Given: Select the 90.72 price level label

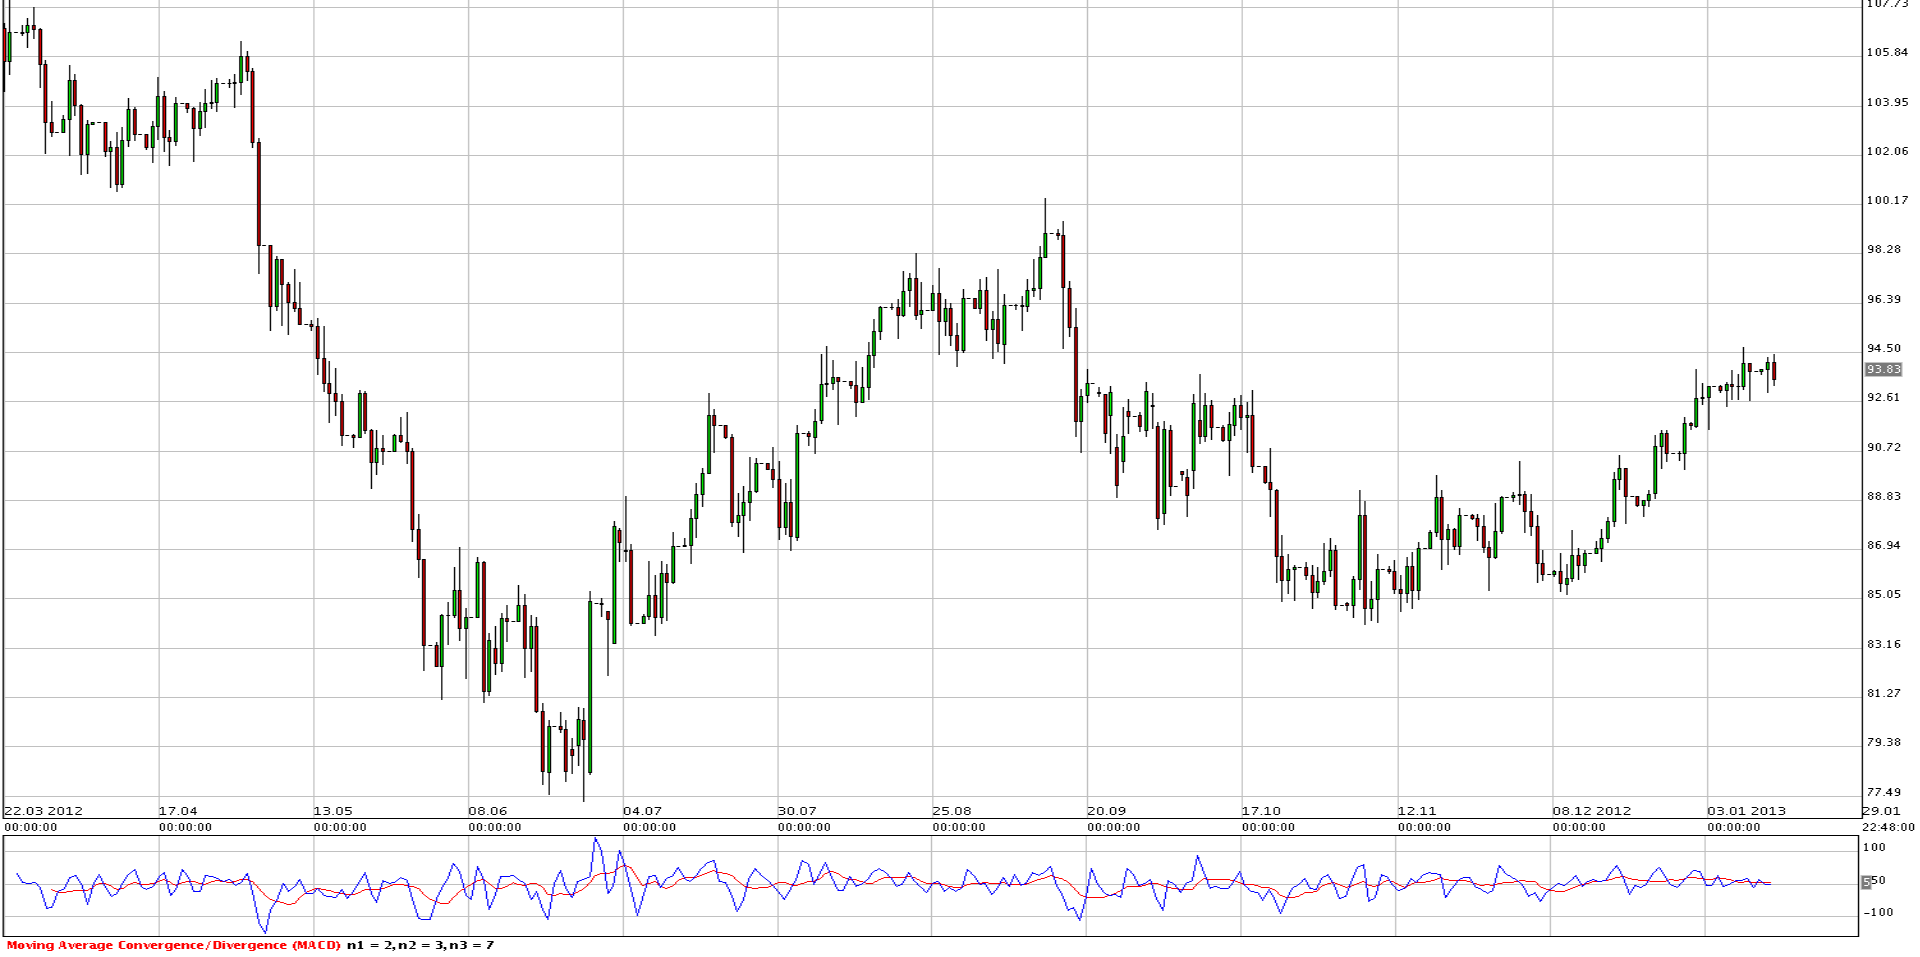Looking at the screenshot, I should (x=1884, y=447).
